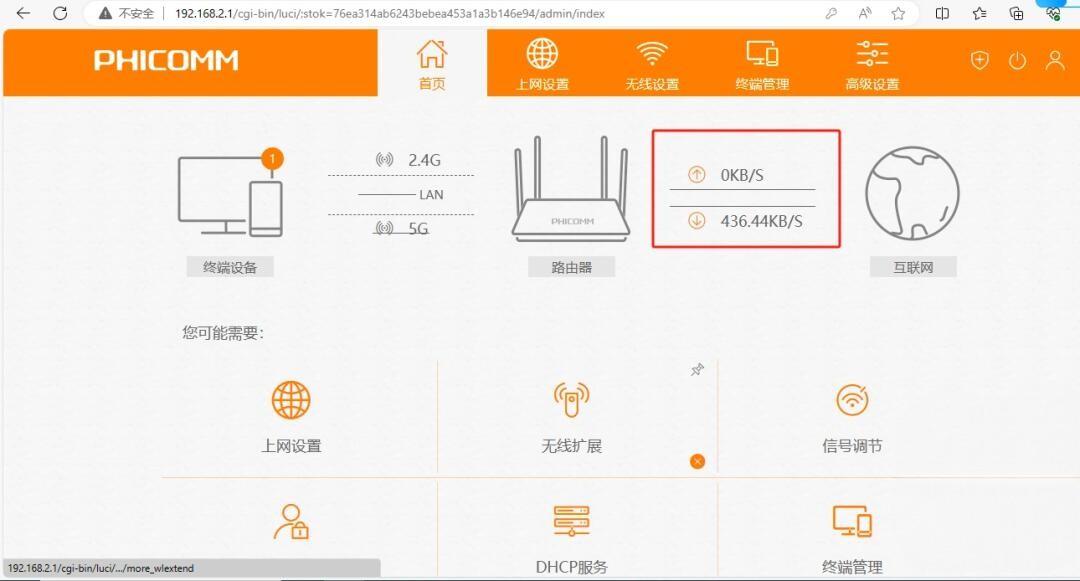Viewport: 1080px width, 581px height.
Task: Click the not-secure warning icon
Action: [105, 13]
